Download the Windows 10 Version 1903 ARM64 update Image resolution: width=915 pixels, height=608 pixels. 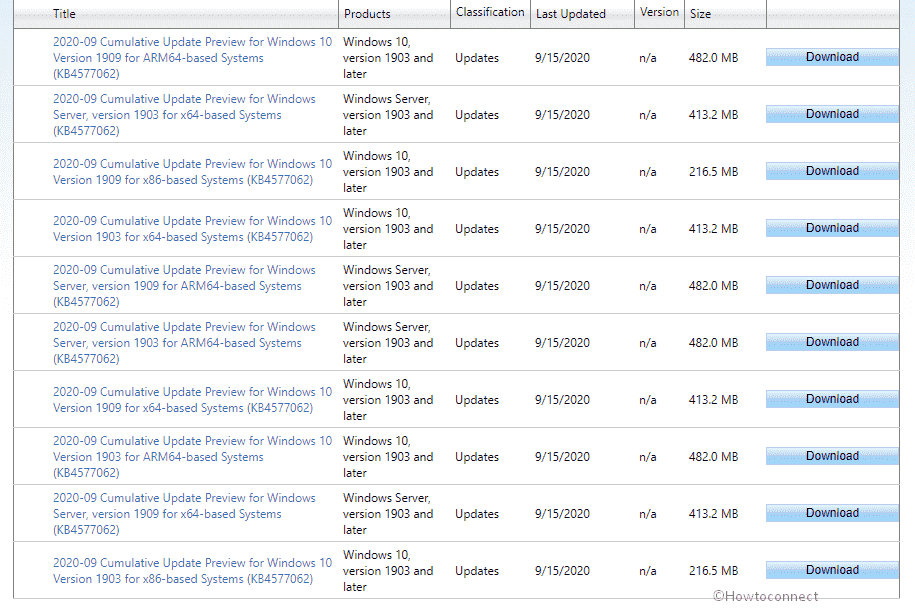click(x=832, y=456)
